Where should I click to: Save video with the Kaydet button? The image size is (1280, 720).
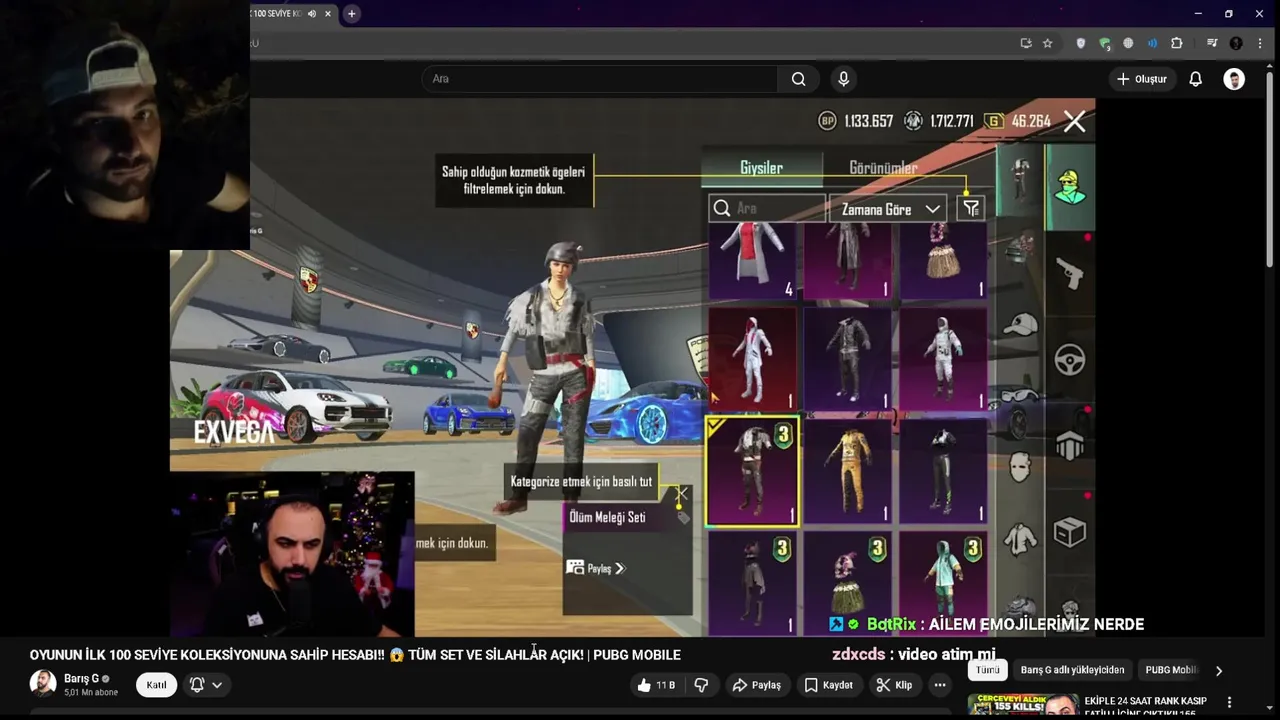pyautogui.click(x=829, y=685)
